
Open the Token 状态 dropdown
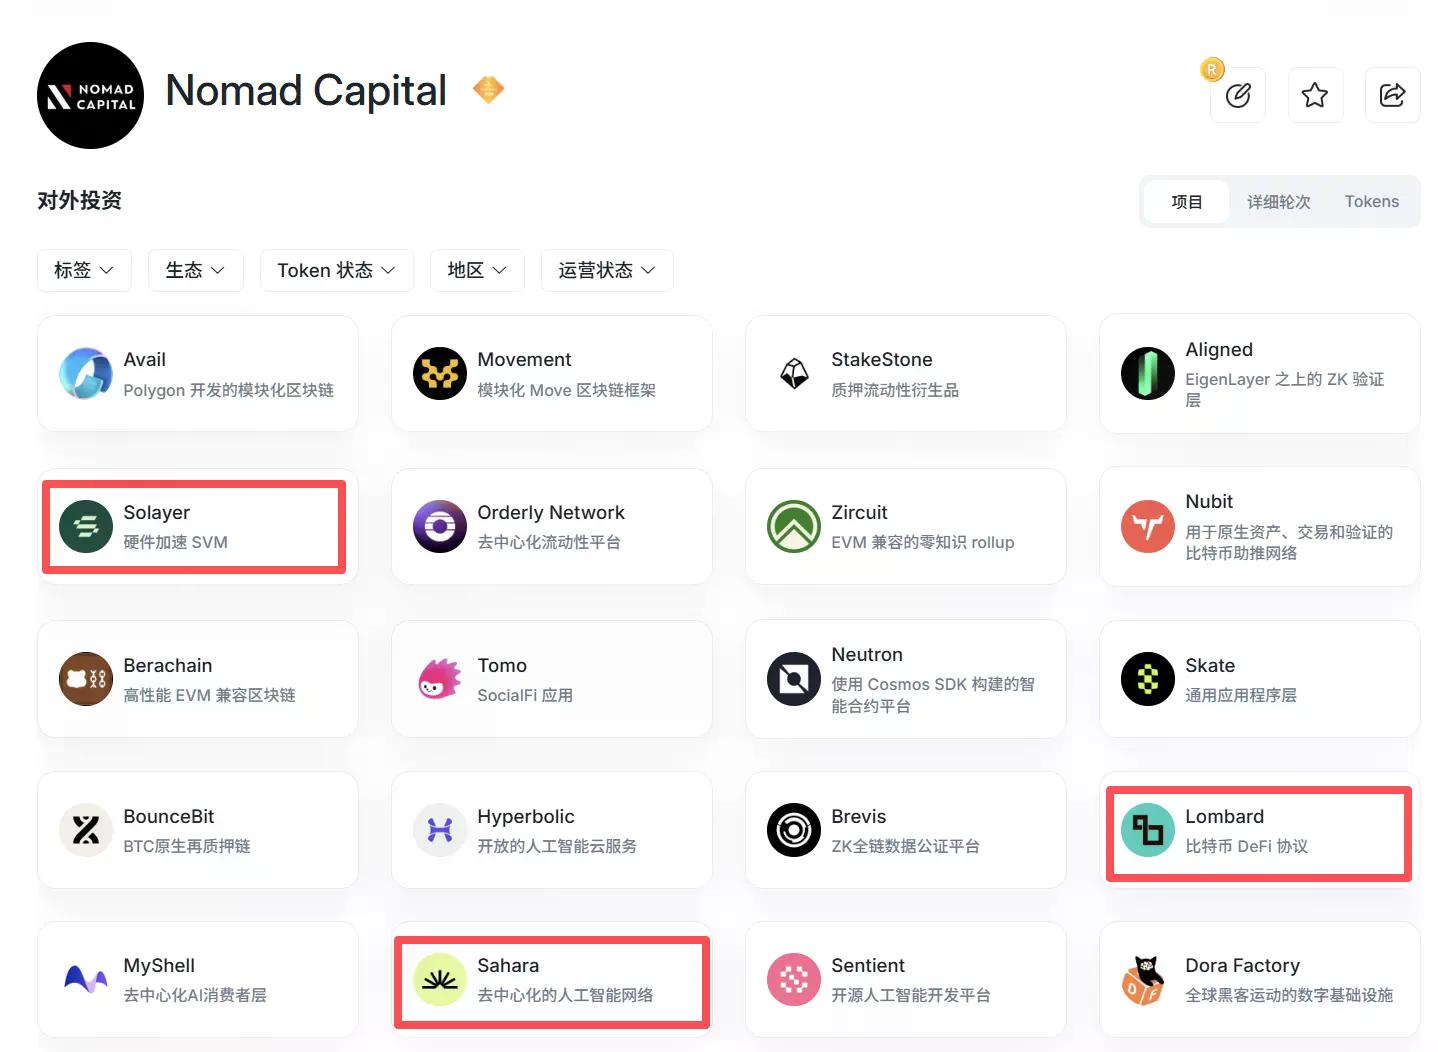(336, 270)
